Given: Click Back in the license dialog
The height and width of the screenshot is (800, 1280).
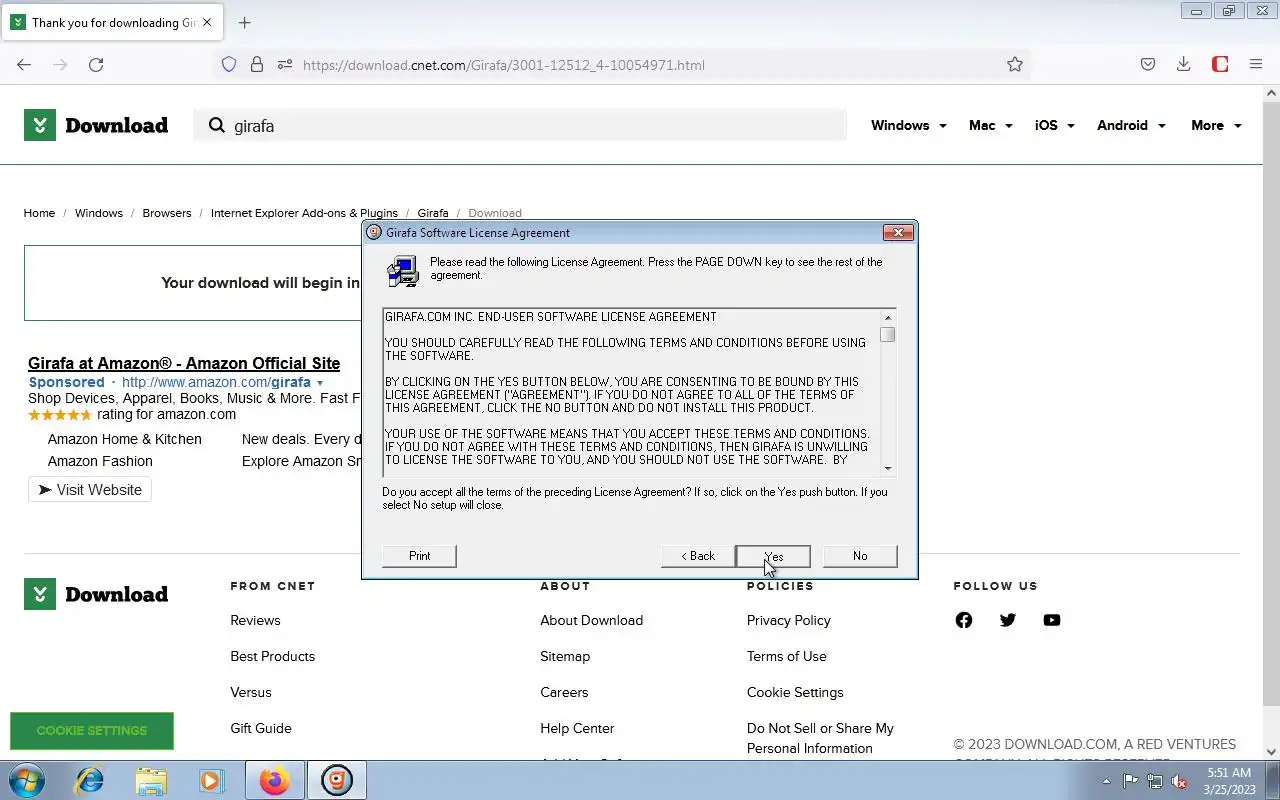Looking at the screenshot, I should 698,556.
